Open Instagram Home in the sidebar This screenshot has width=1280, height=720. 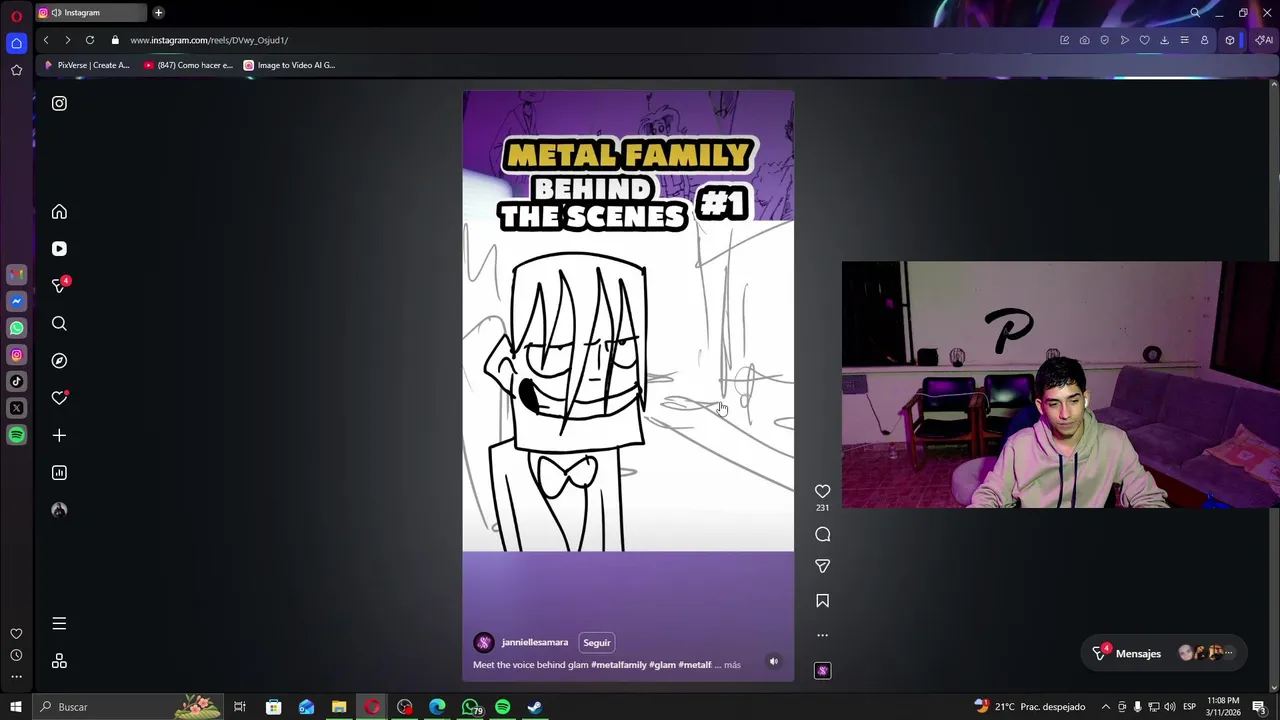(59, 211)
